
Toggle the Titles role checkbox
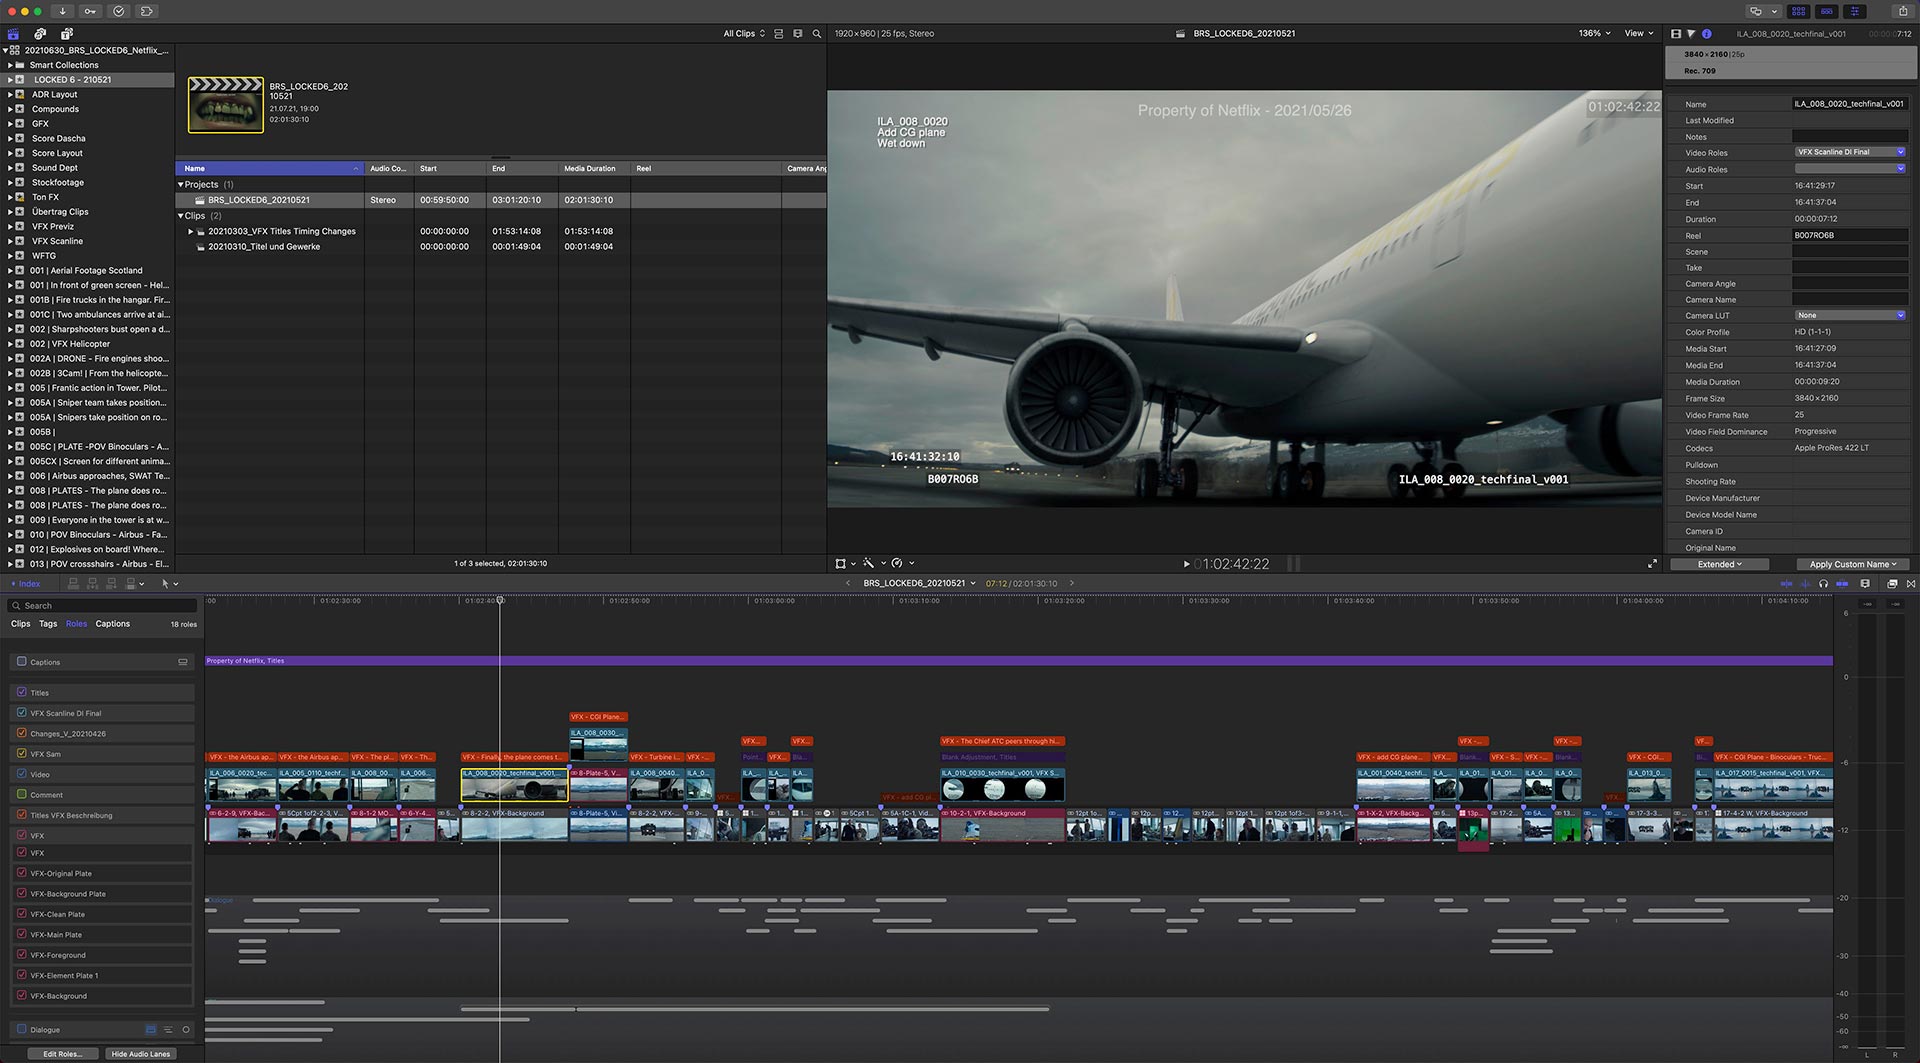point(22,692)
